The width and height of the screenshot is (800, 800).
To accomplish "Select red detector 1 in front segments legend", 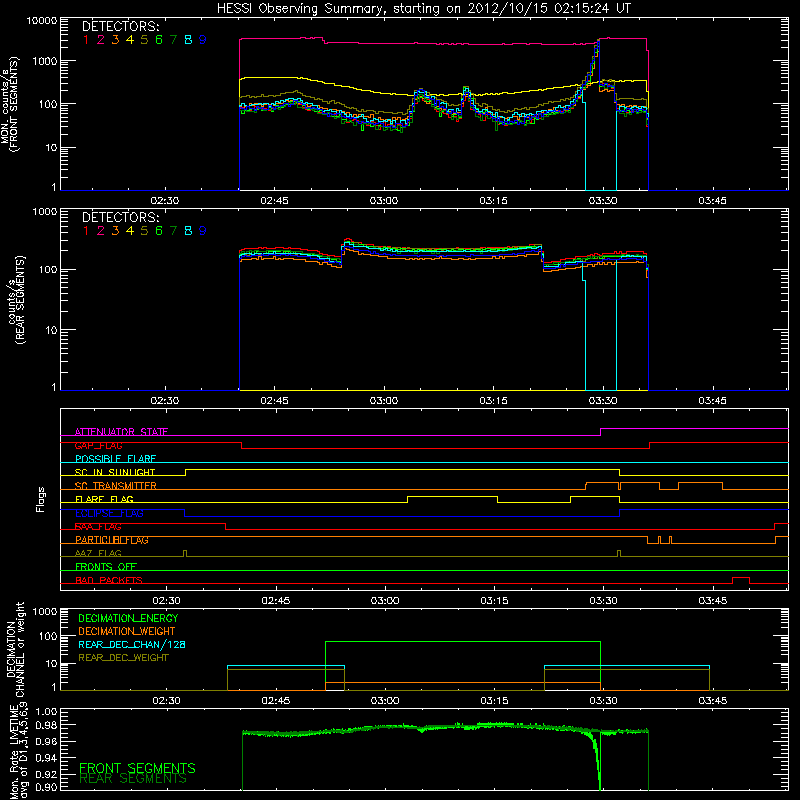I will 86,40.
